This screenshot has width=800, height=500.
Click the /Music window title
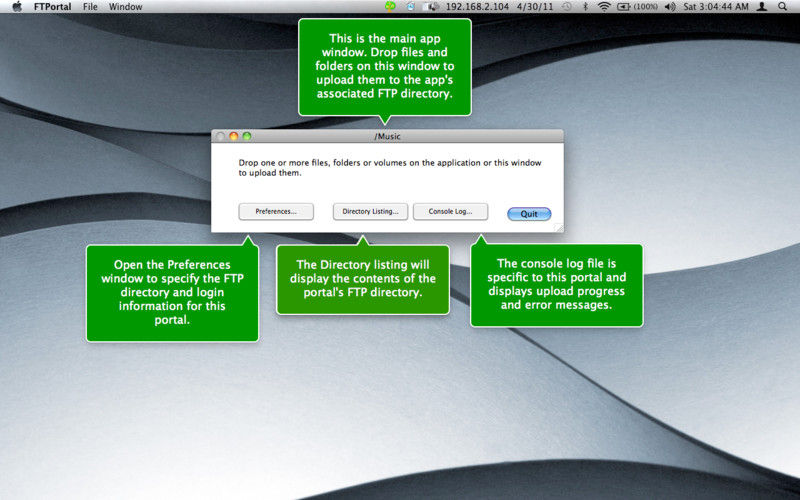point(387,136)
